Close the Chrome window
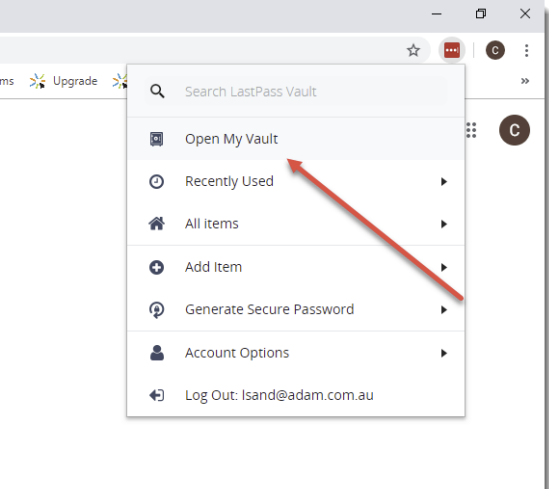 pyautogui.click(x=525, y=14)
